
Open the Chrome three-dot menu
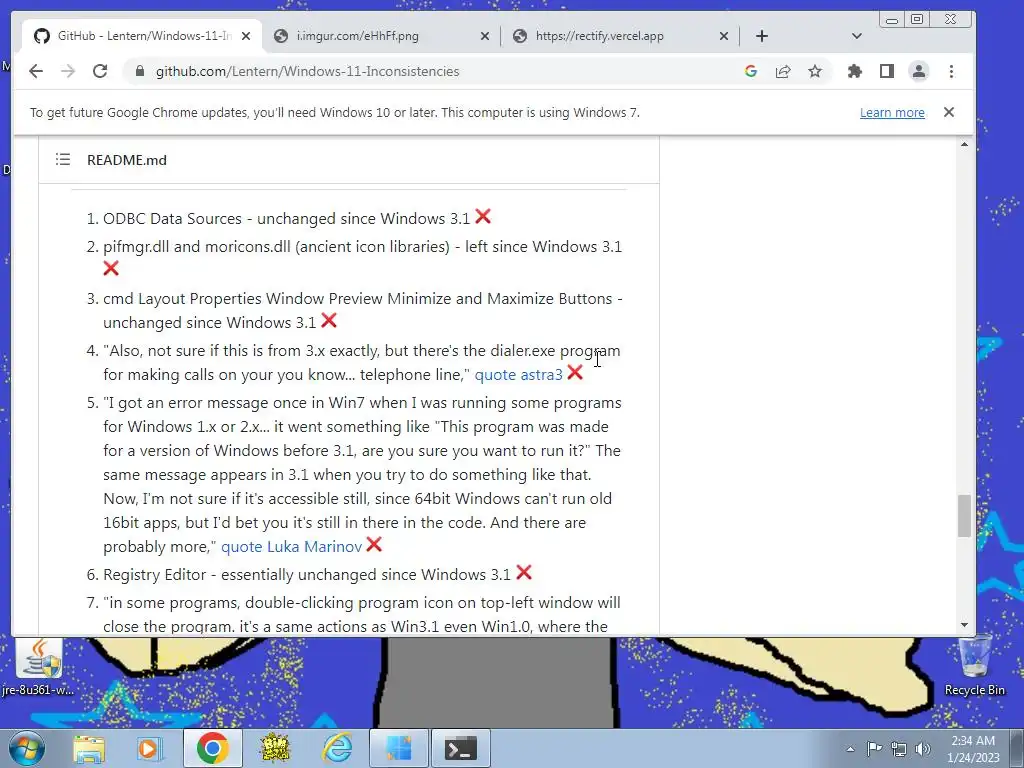point(952,71)
